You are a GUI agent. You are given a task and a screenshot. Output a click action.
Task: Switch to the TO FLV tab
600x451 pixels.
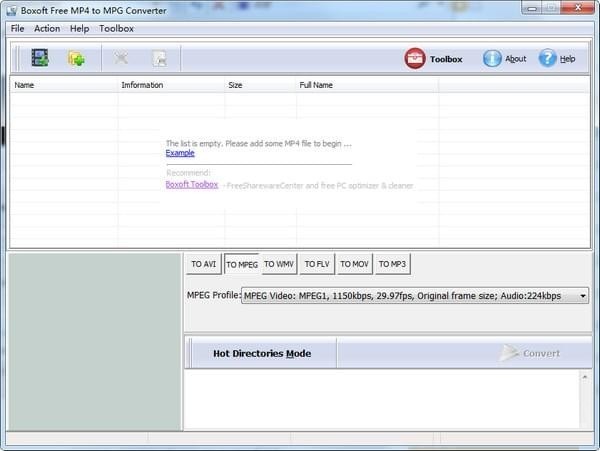(317, 264)
